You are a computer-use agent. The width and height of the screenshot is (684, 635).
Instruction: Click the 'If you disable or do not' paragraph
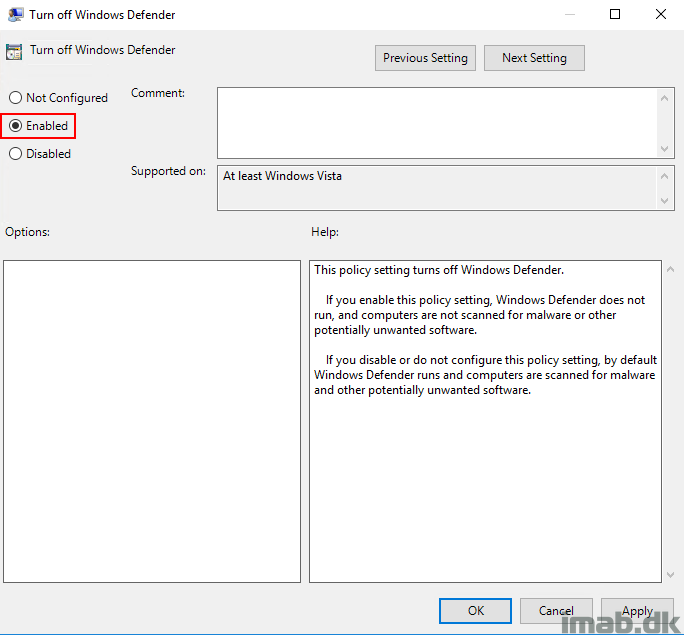point(486,375)
